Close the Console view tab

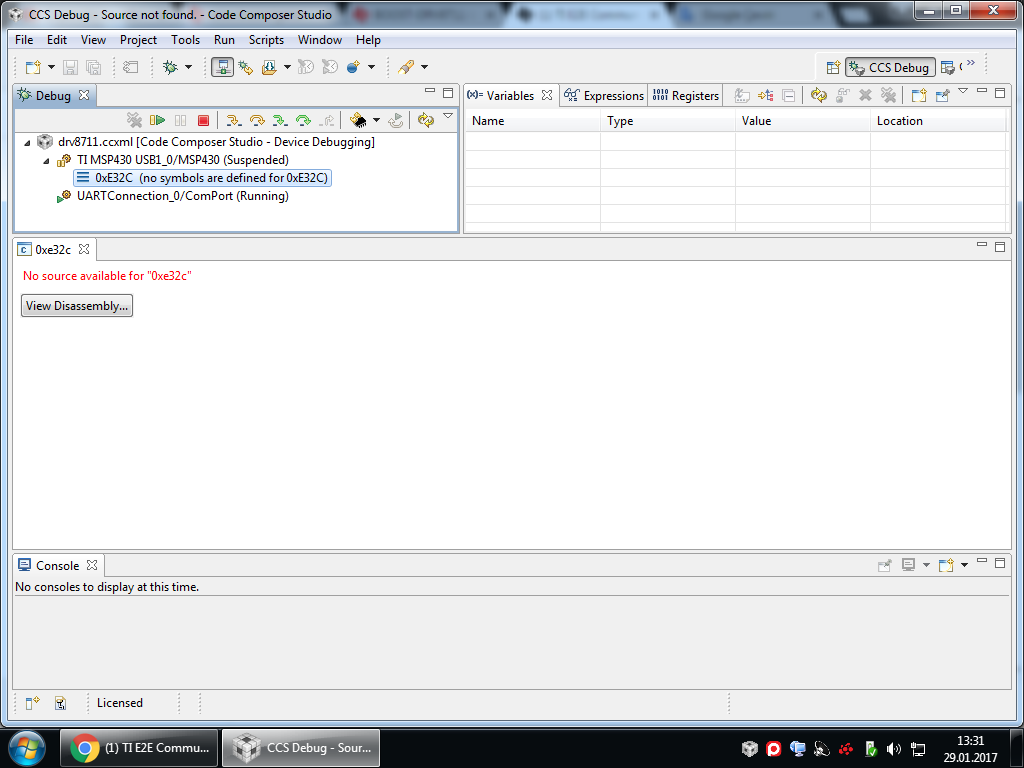click(92, 566)
